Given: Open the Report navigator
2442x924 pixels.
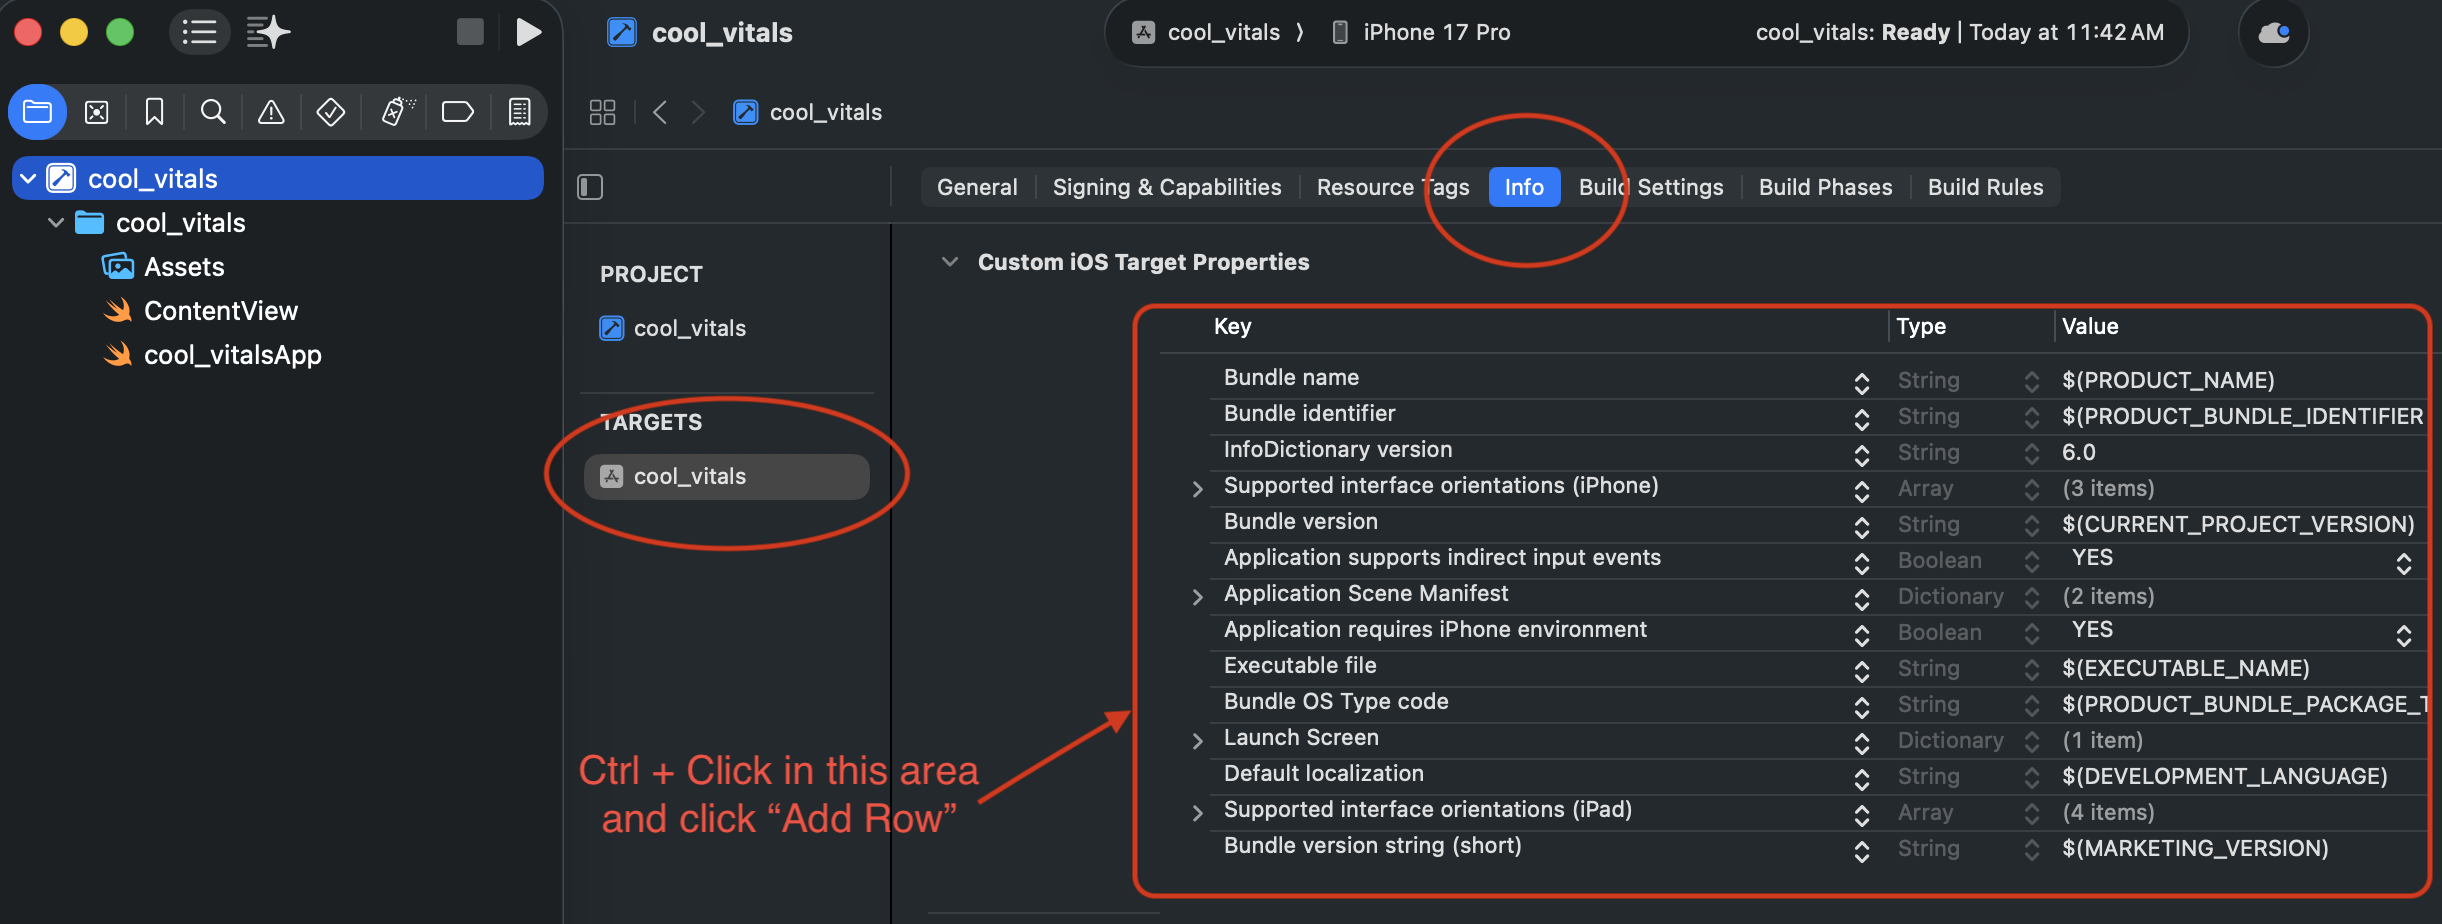Looking at the screenshot, I should pos(519,112).
